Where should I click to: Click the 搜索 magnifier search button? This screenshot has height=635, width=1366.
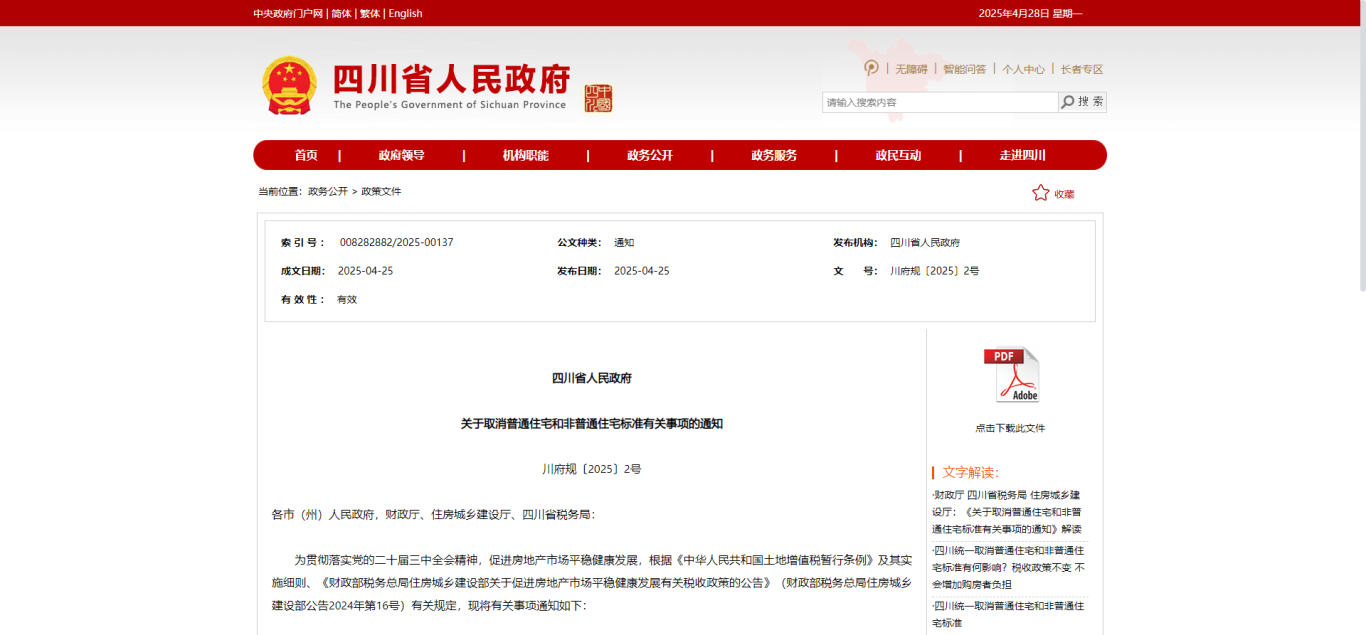pos(1082,102)
